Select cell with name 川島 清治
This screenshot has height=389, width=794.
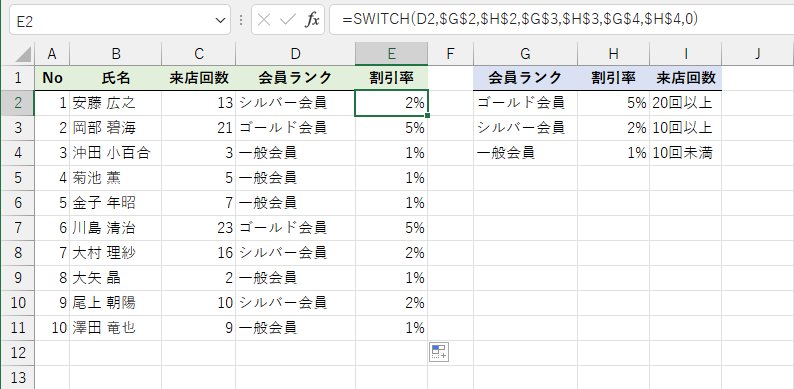(x=116, y=228)
